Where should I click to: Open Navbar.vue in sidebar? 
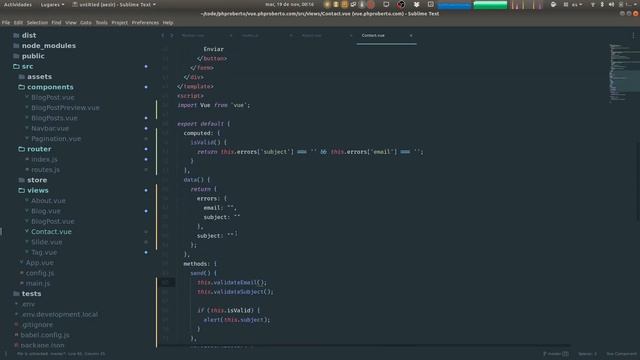pos(50,128)
